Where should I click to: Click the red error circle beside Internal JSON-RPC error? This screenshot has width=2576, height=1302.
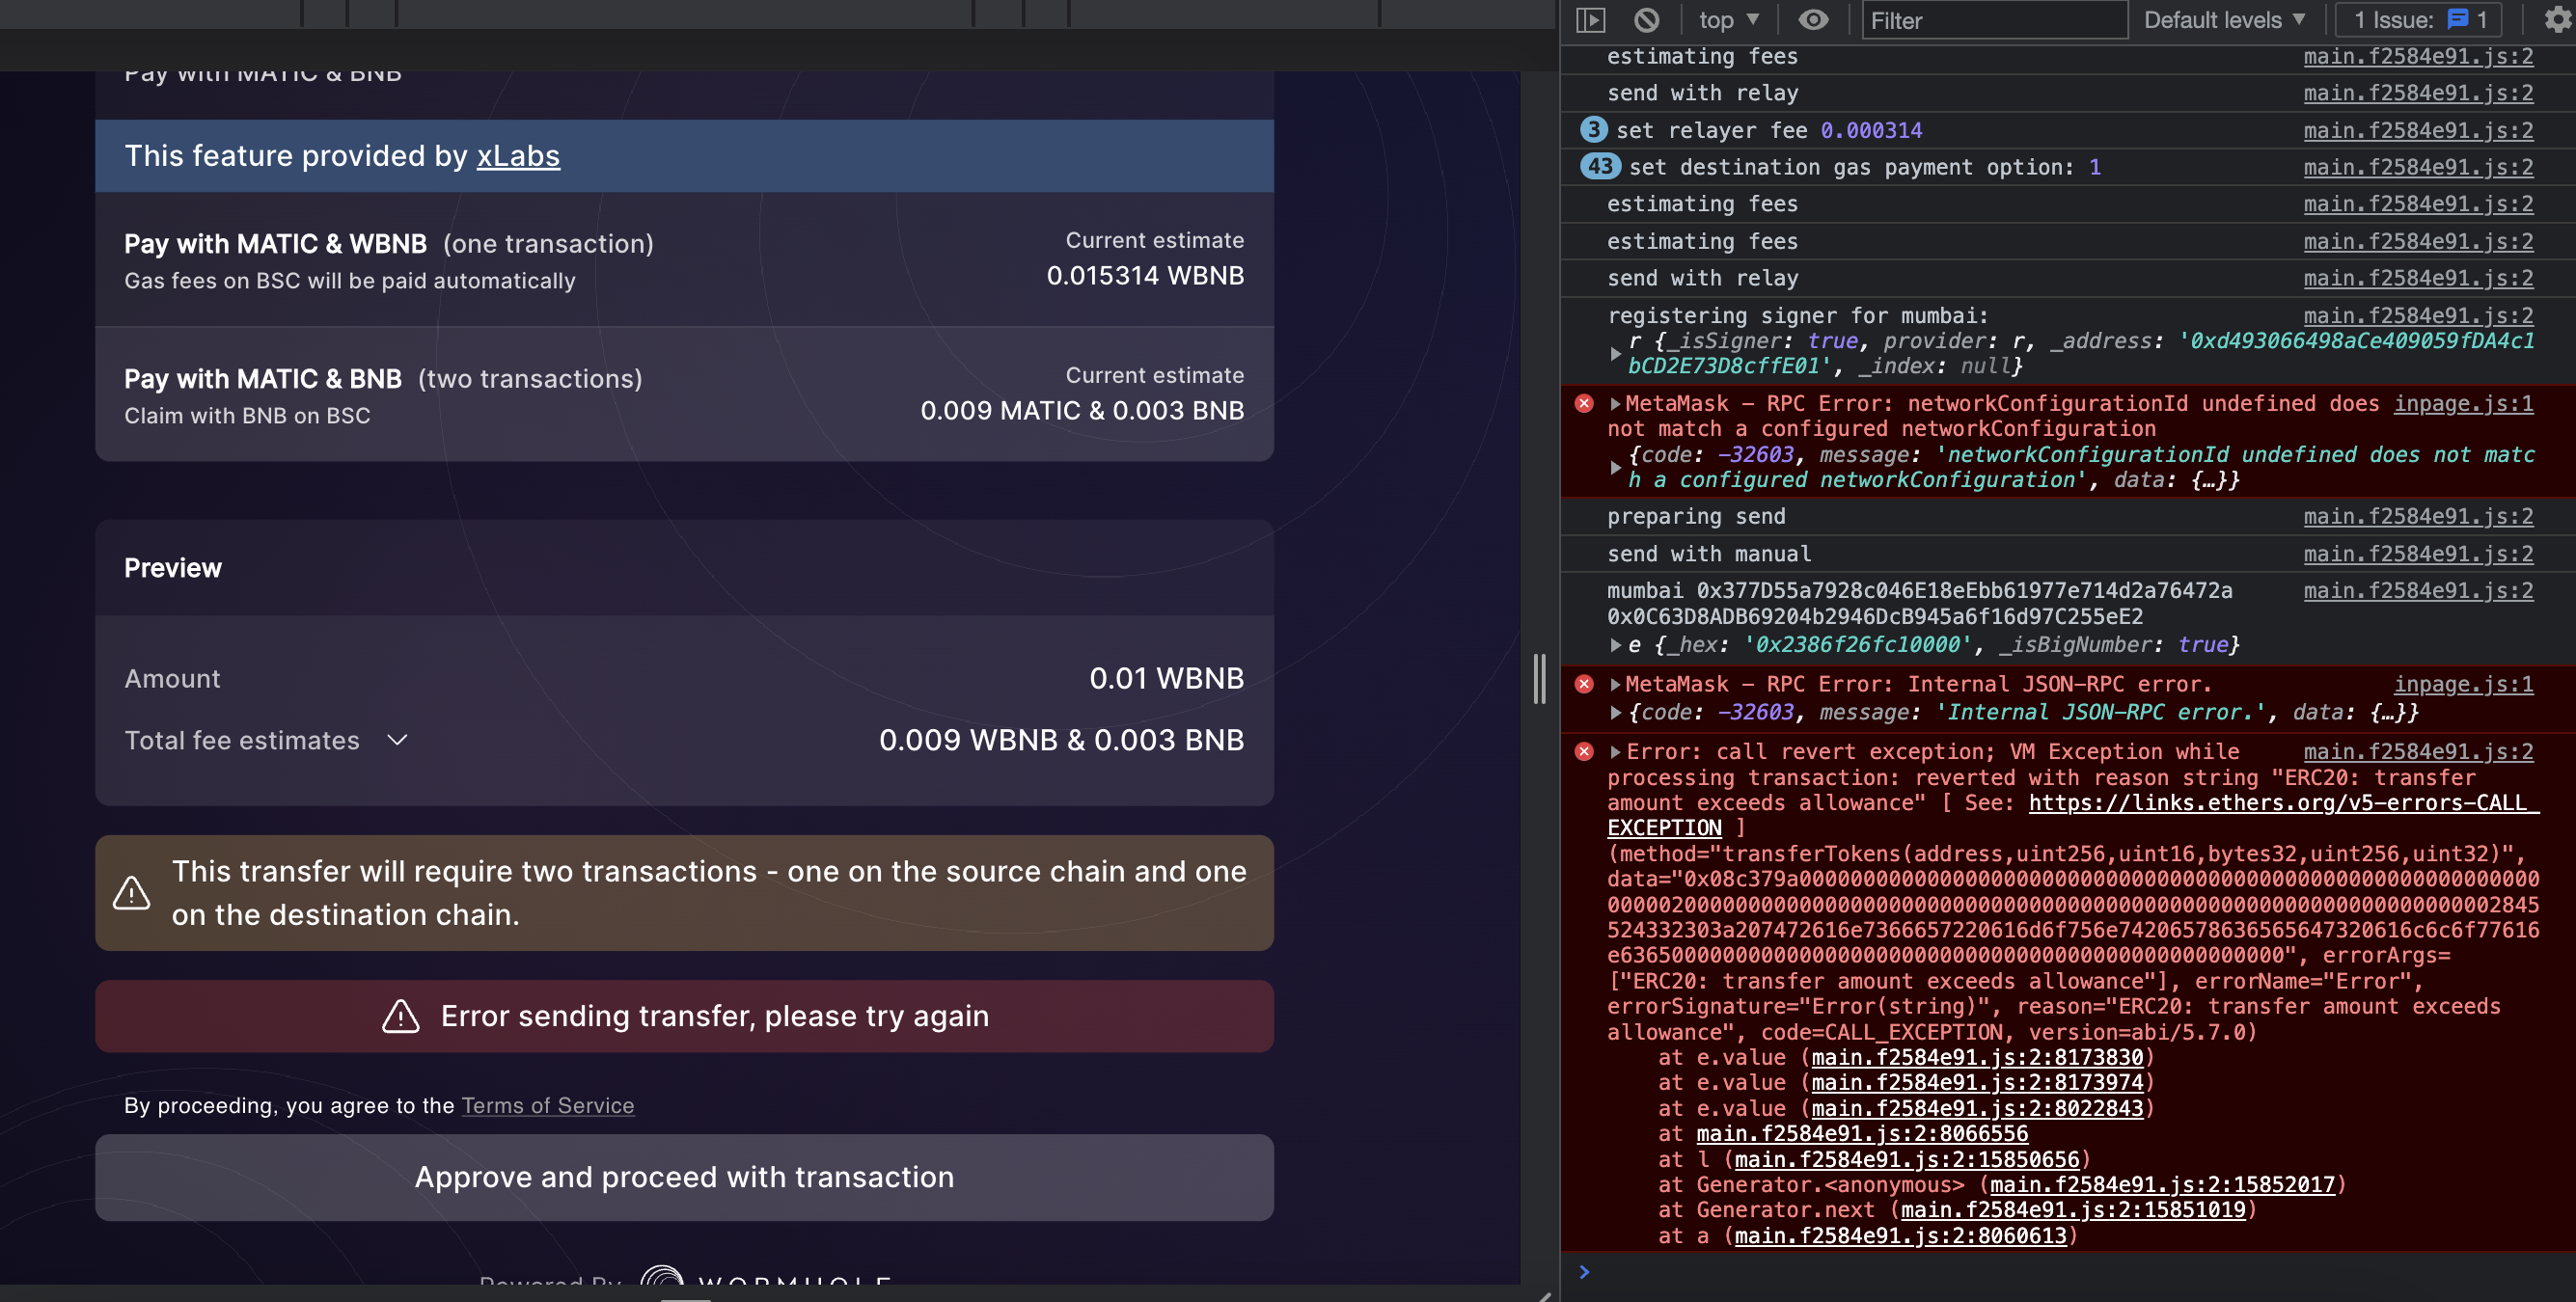click(1585, 684)
